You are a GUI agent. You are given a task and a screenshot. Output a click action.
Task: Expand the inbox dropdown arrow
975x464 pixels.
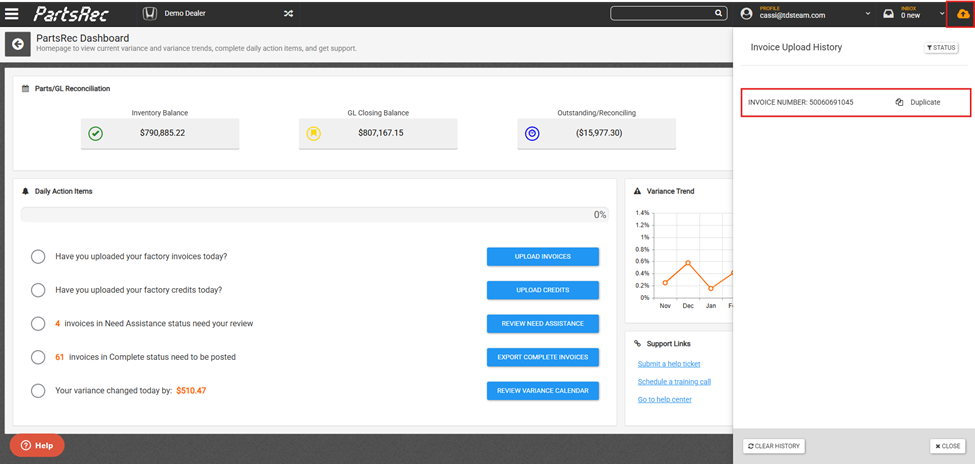[943, 14]
